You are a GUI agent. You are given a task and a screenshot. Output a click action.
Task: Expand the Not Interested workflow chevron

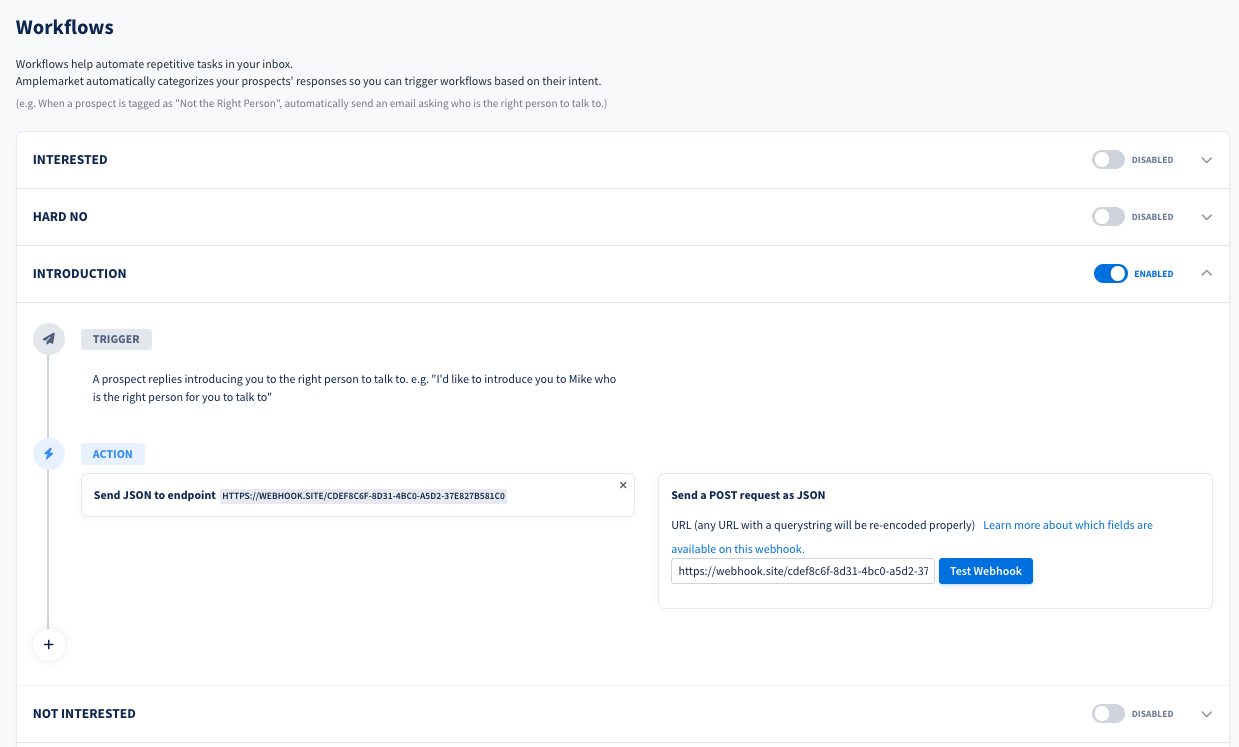point(1206,714)
